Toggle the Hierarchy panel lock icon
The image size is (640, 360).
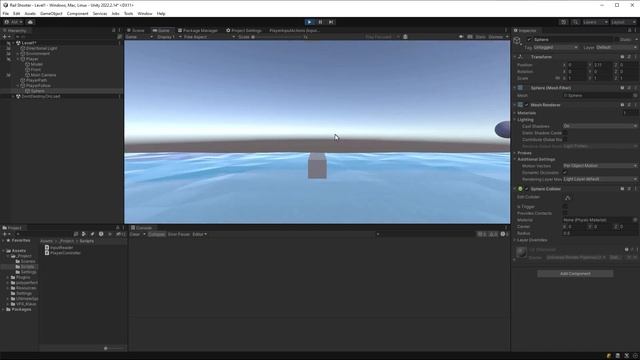113,30
